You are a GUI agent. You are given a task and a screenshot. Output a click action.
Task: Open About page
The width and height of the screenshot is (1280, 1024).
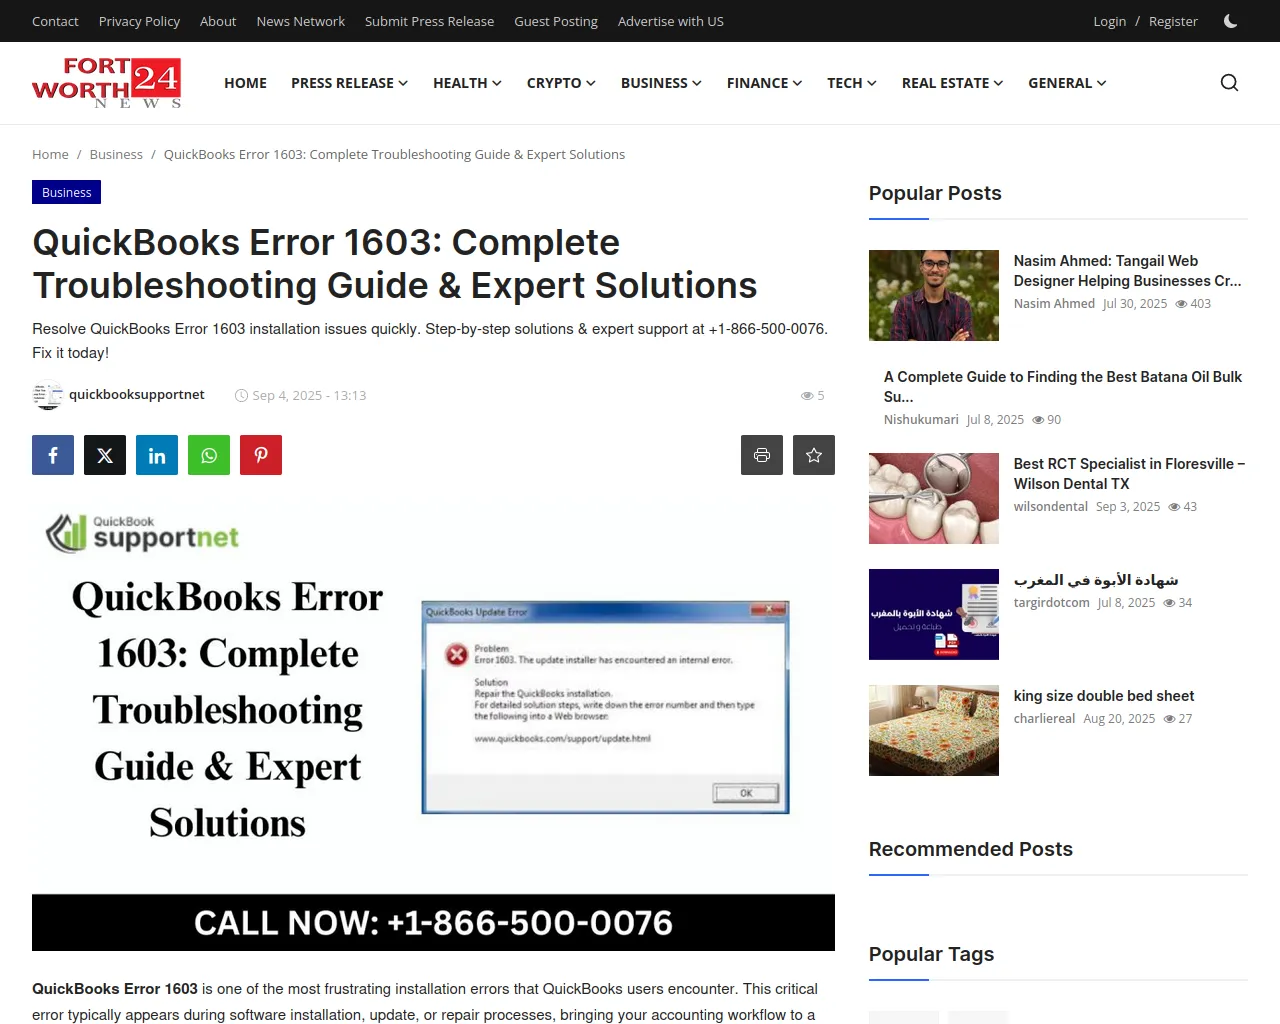218,21
